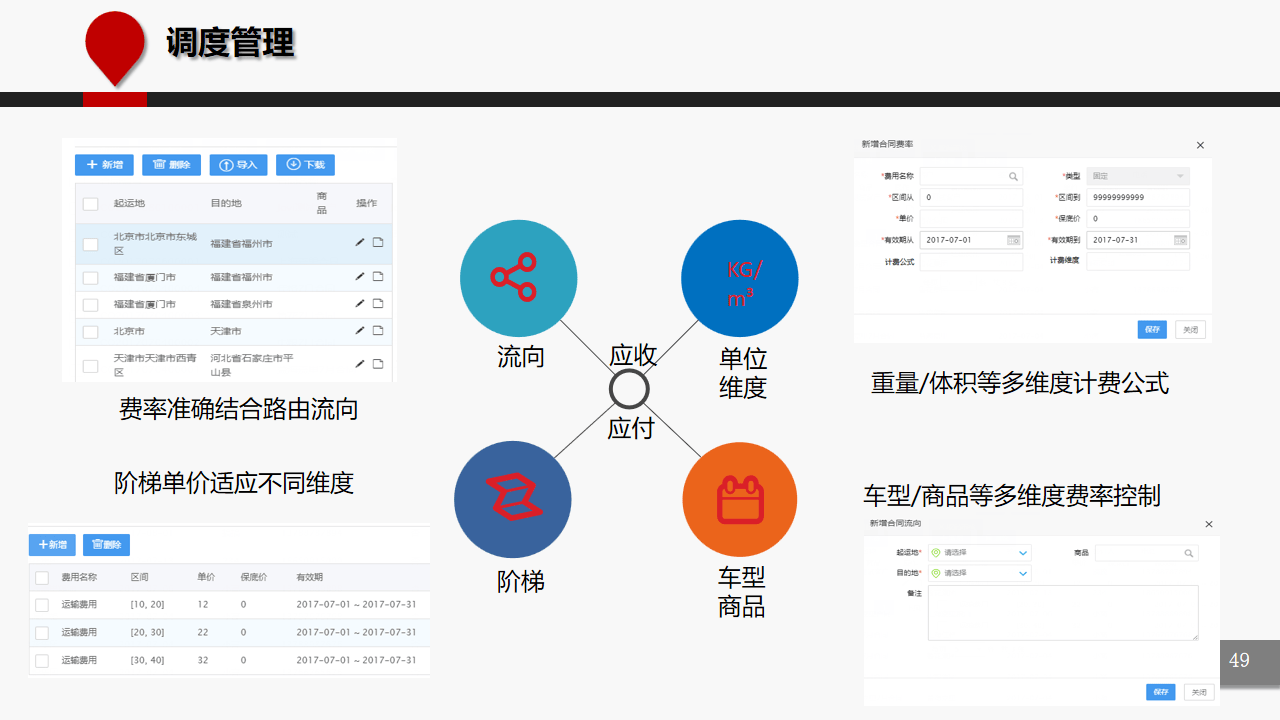Check the 北京市 to 天津市 row checkbox
This screenshot has height=720, width=1280.
[x=90, y=331]
